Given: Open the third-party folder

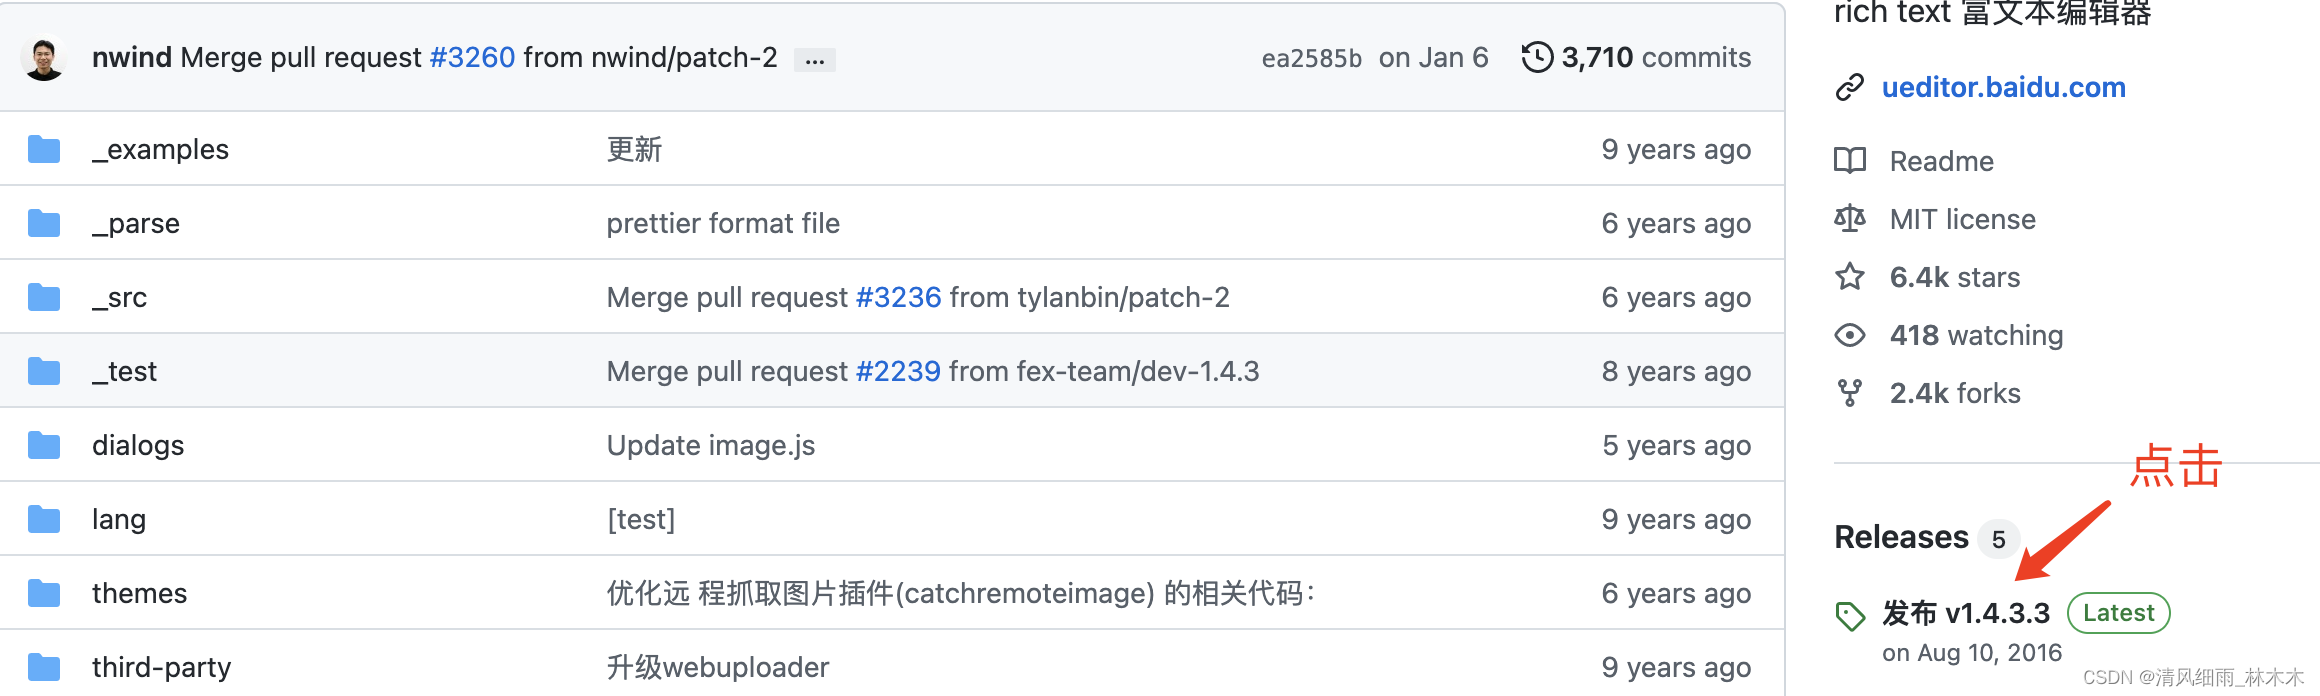Looking at the screenshot, I should tap(161, 667).
